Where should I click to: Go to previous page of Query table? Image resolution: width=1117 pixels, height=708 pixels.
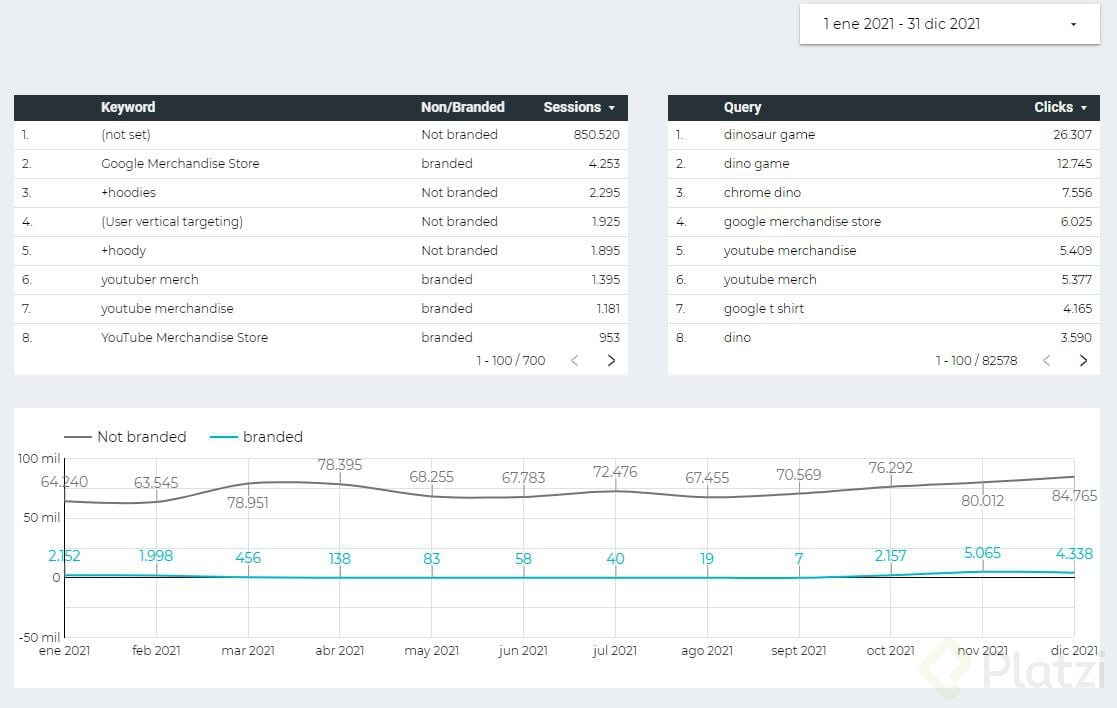pyautogui.click(x=1046, y=360)
